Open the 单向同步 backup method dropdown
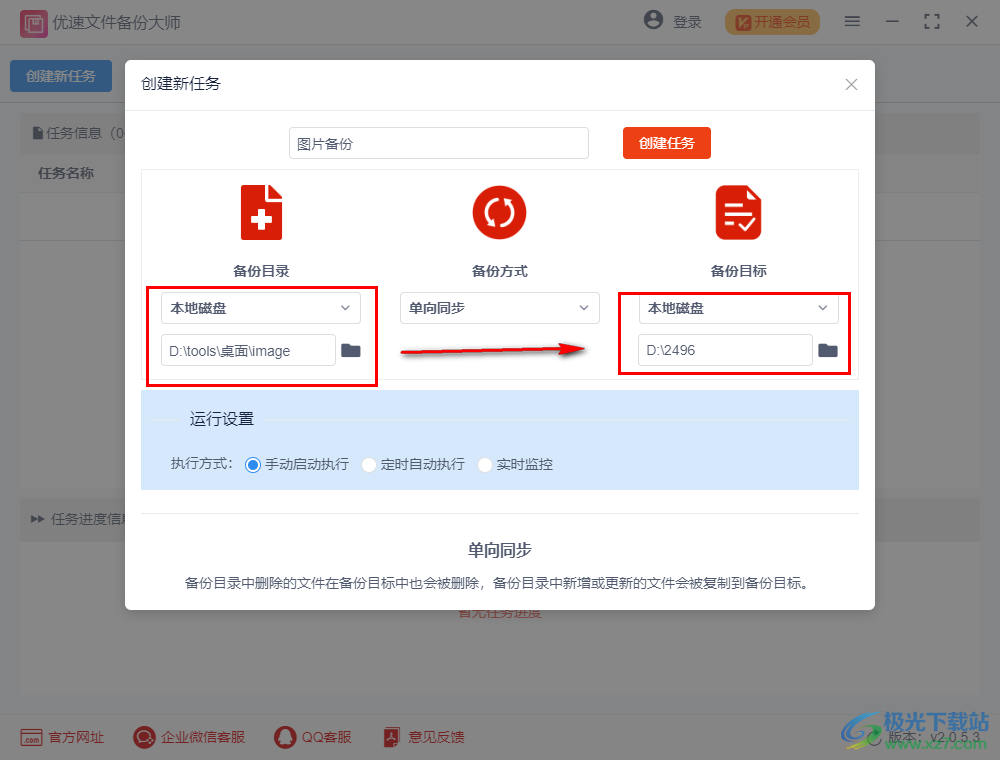 point(499,308)
